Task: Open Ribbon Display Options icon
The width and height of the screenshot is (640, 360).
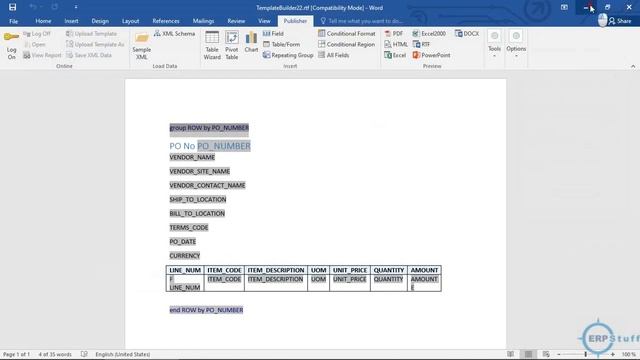Action: (564, 7)
